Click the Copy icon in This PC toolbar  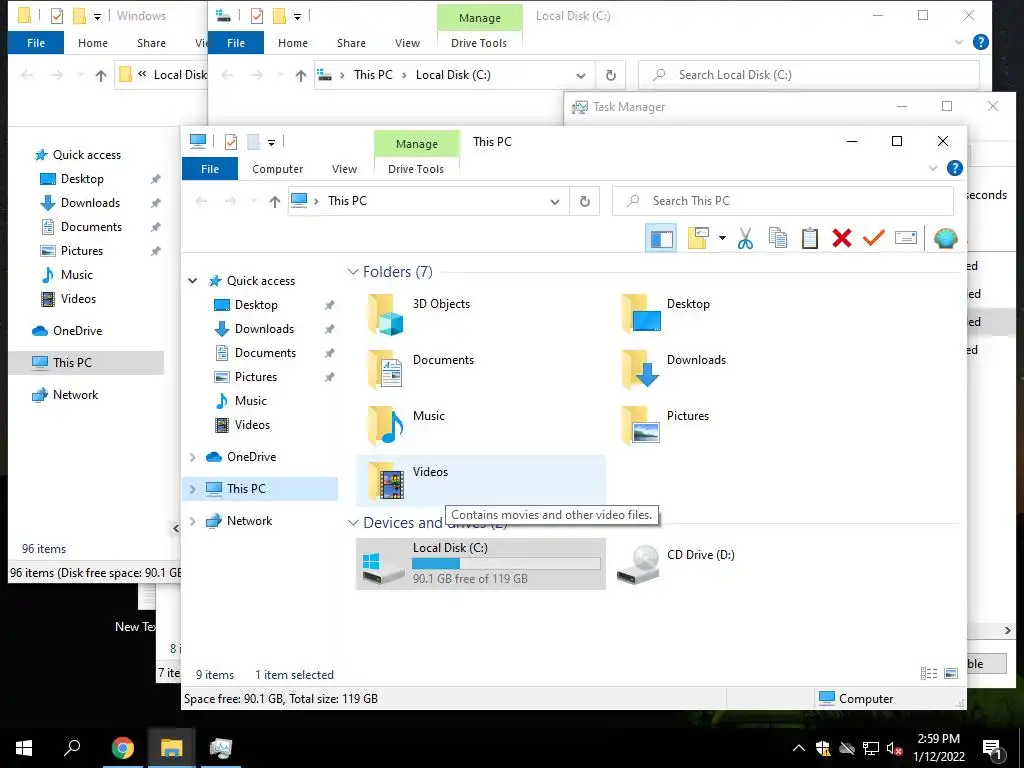[778, 238]
